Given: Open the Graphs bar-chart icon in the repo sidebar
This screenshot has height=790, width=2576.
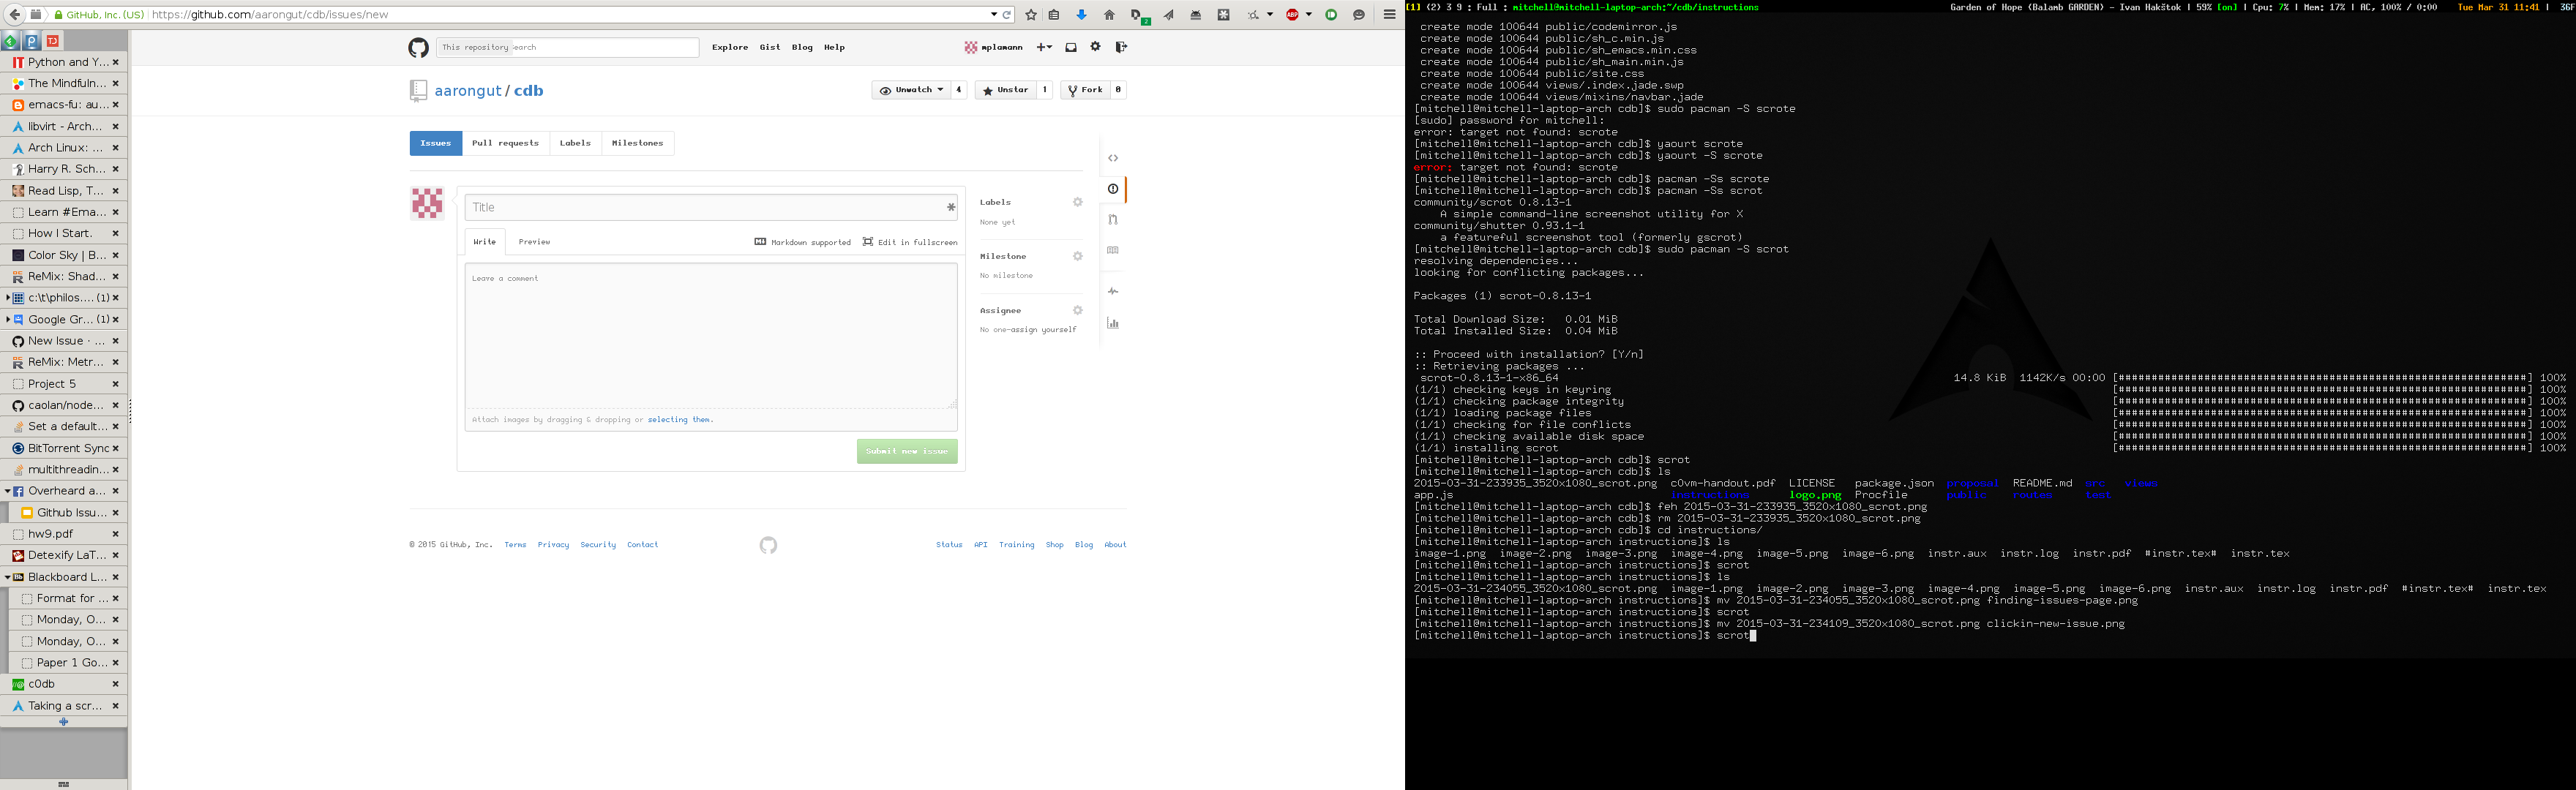Looking at the screenshot, I should point(1113,323).
